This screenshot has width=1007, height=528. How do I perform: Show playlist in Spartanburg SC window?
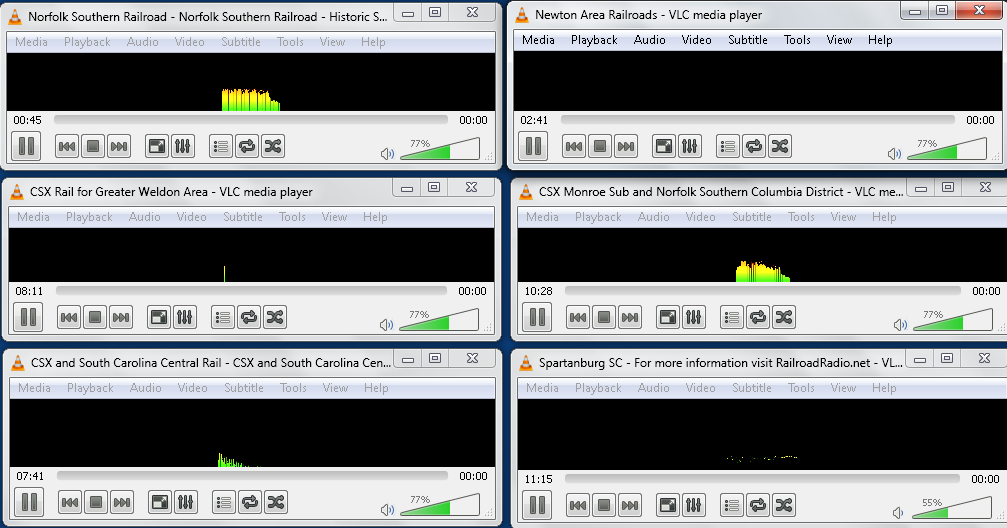[x=731, y=506]
